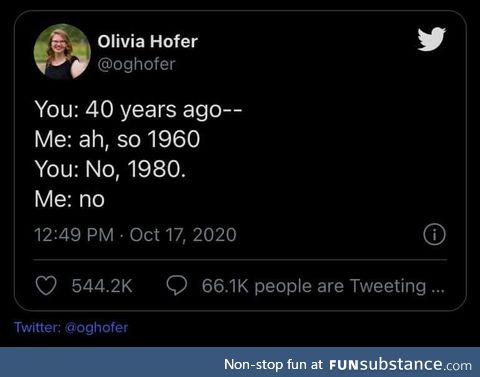Click the Non-stop fun at text
The height and width of the screenshot is (377, 480).
273,364
